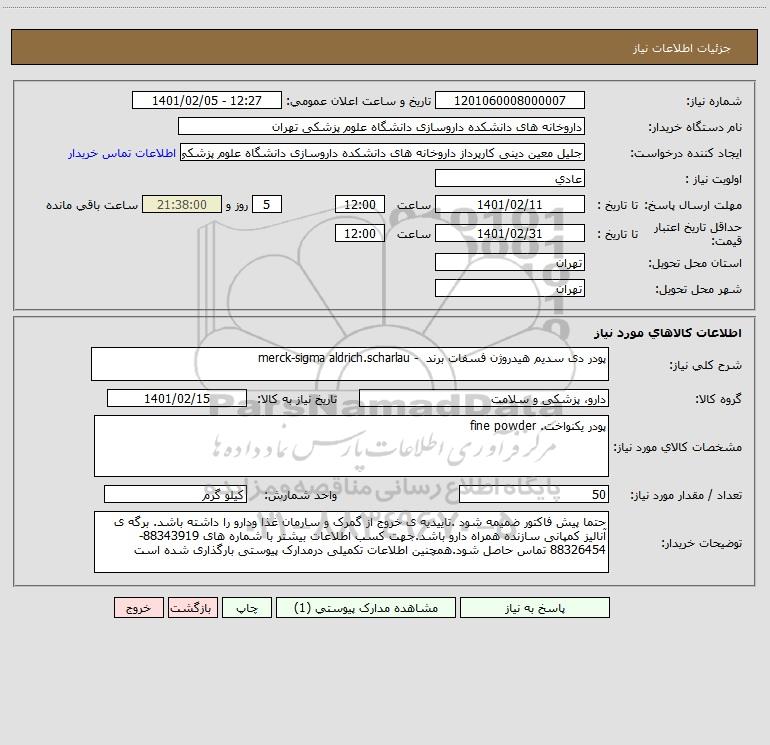The image size is (770, 745).
Task: Click the 'اطلاعات کالاهای مورد نیاز' section heading
Action: pyautogui.click(x=668, y=333)
